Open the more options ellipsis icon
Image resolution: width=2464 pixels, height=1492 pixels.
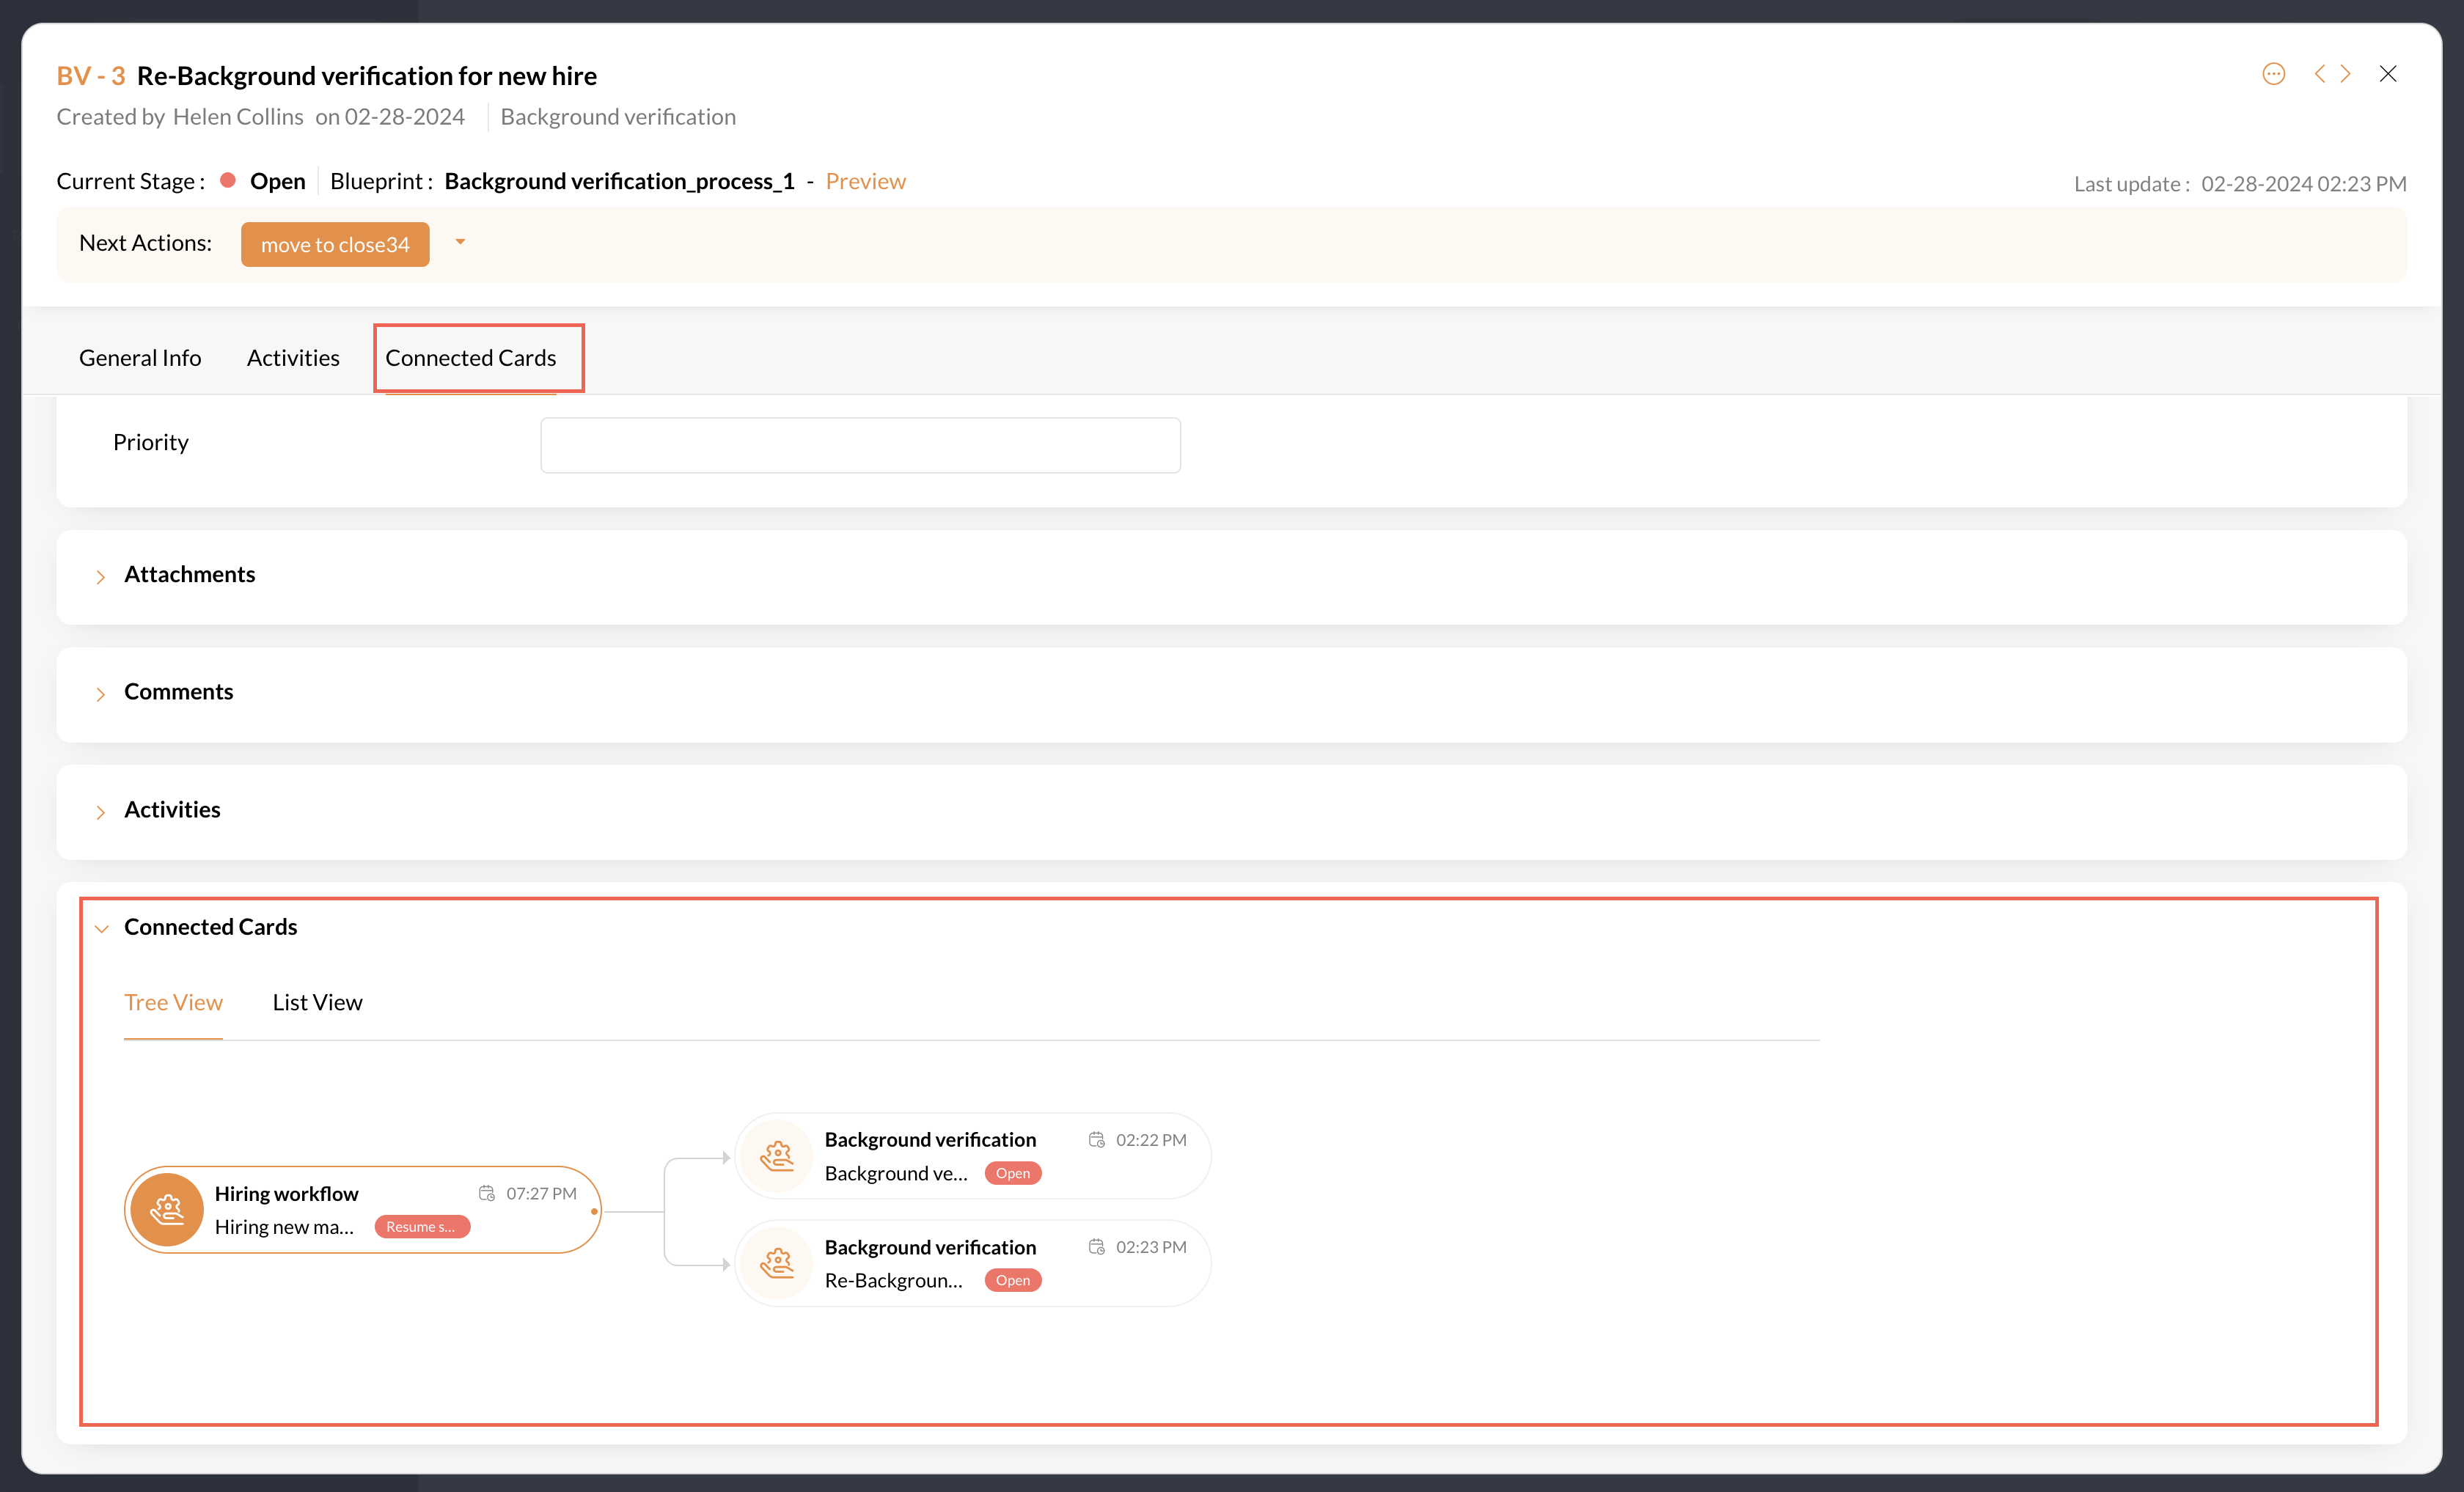pos(2273,74)
